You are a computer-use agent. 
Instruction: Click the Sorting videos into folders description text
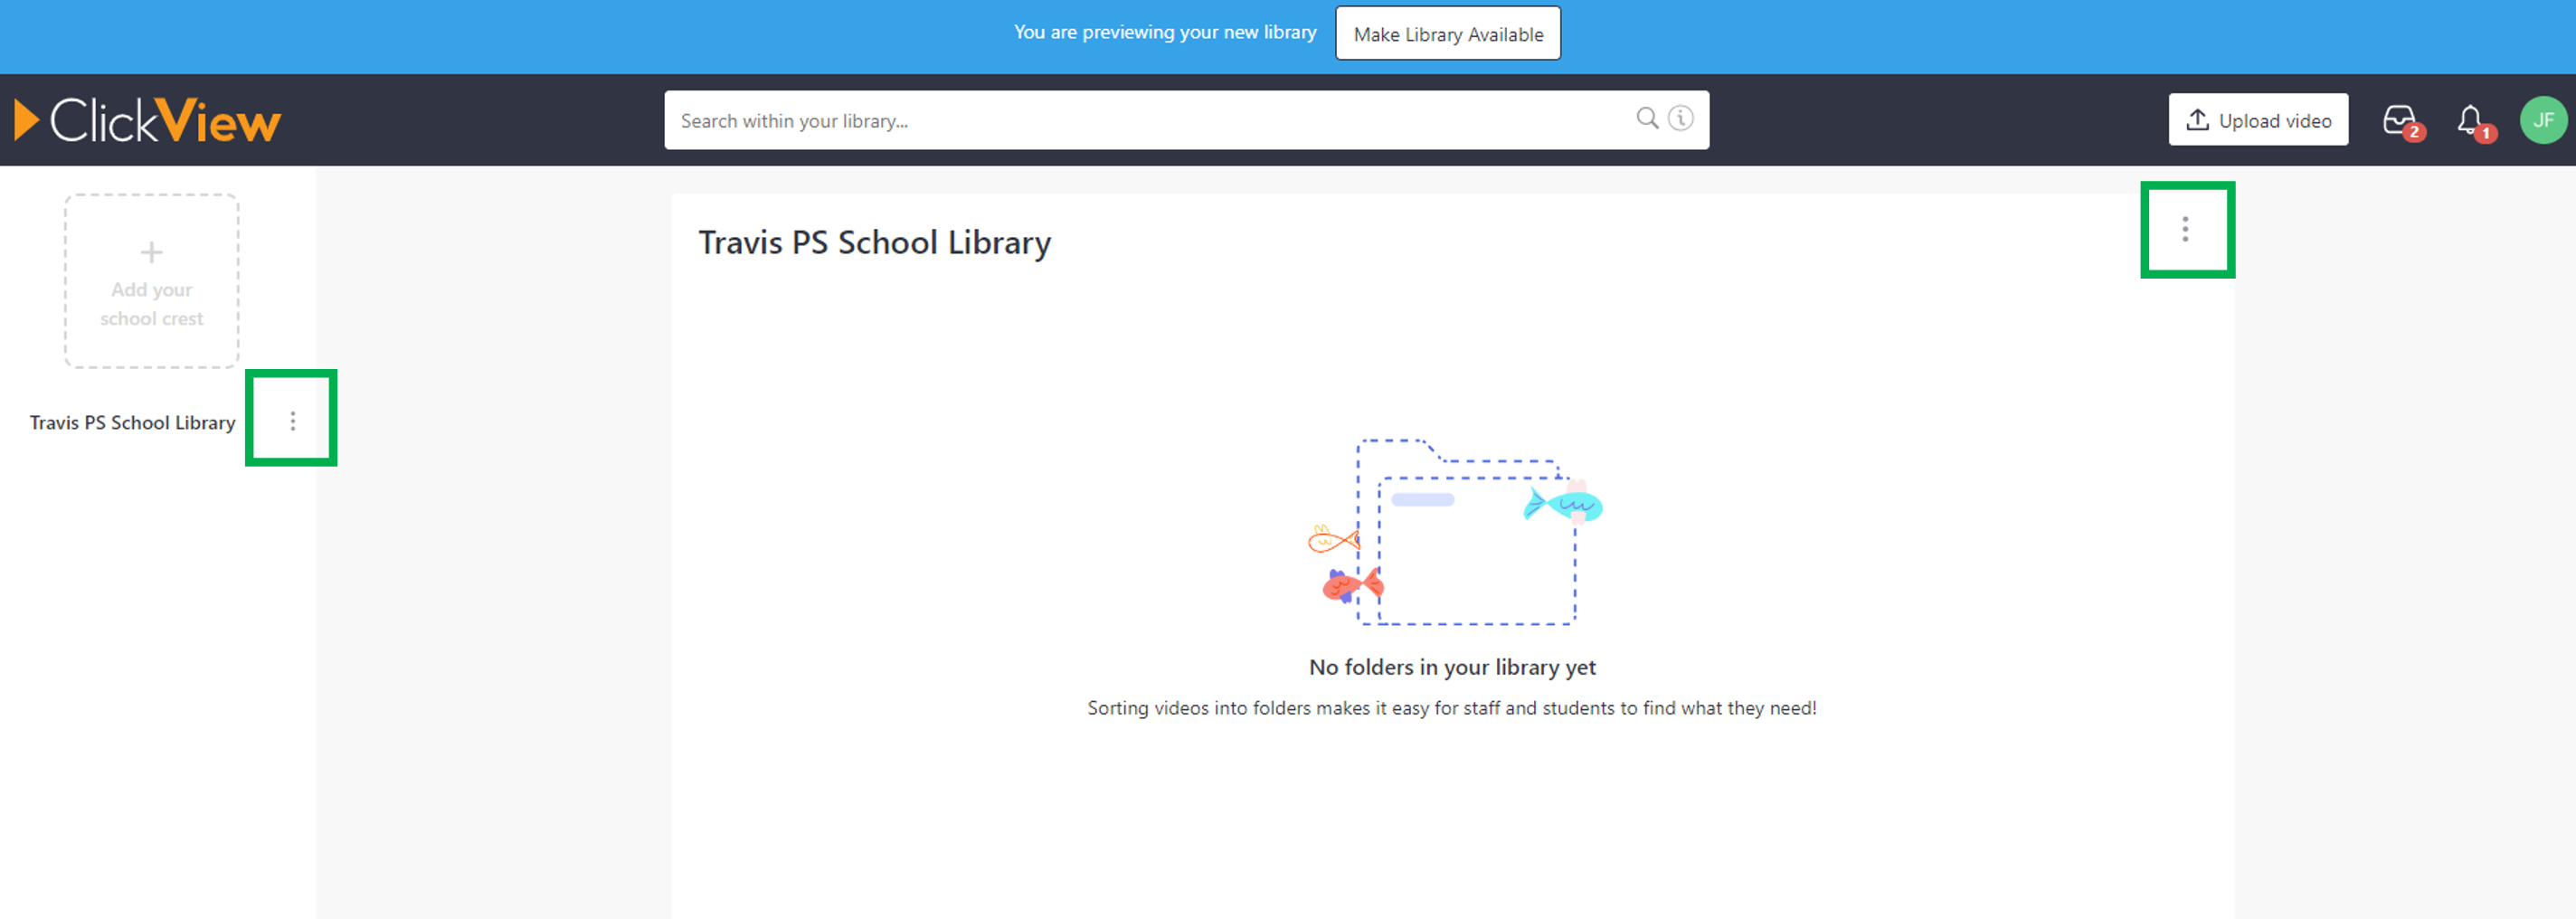tap(1451, 708)
